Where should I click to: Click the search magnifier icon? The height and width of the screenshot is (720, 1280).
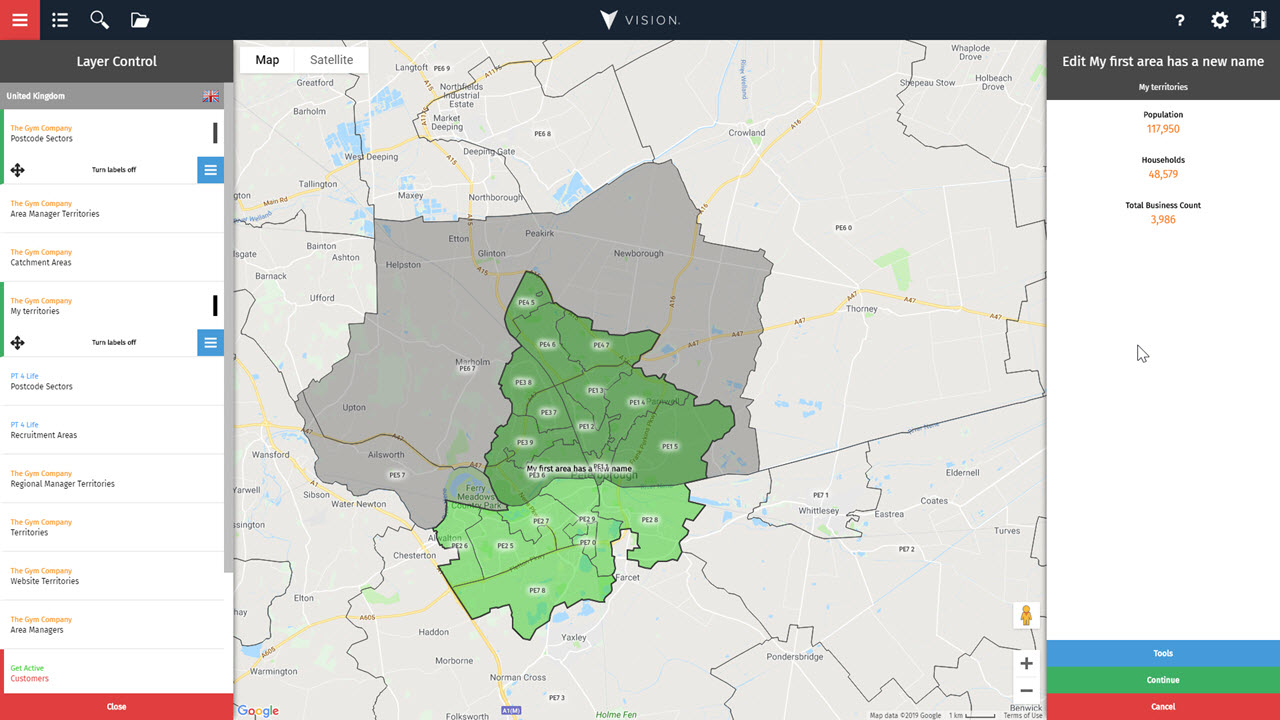pyautogui.click(x=99, y=20)
